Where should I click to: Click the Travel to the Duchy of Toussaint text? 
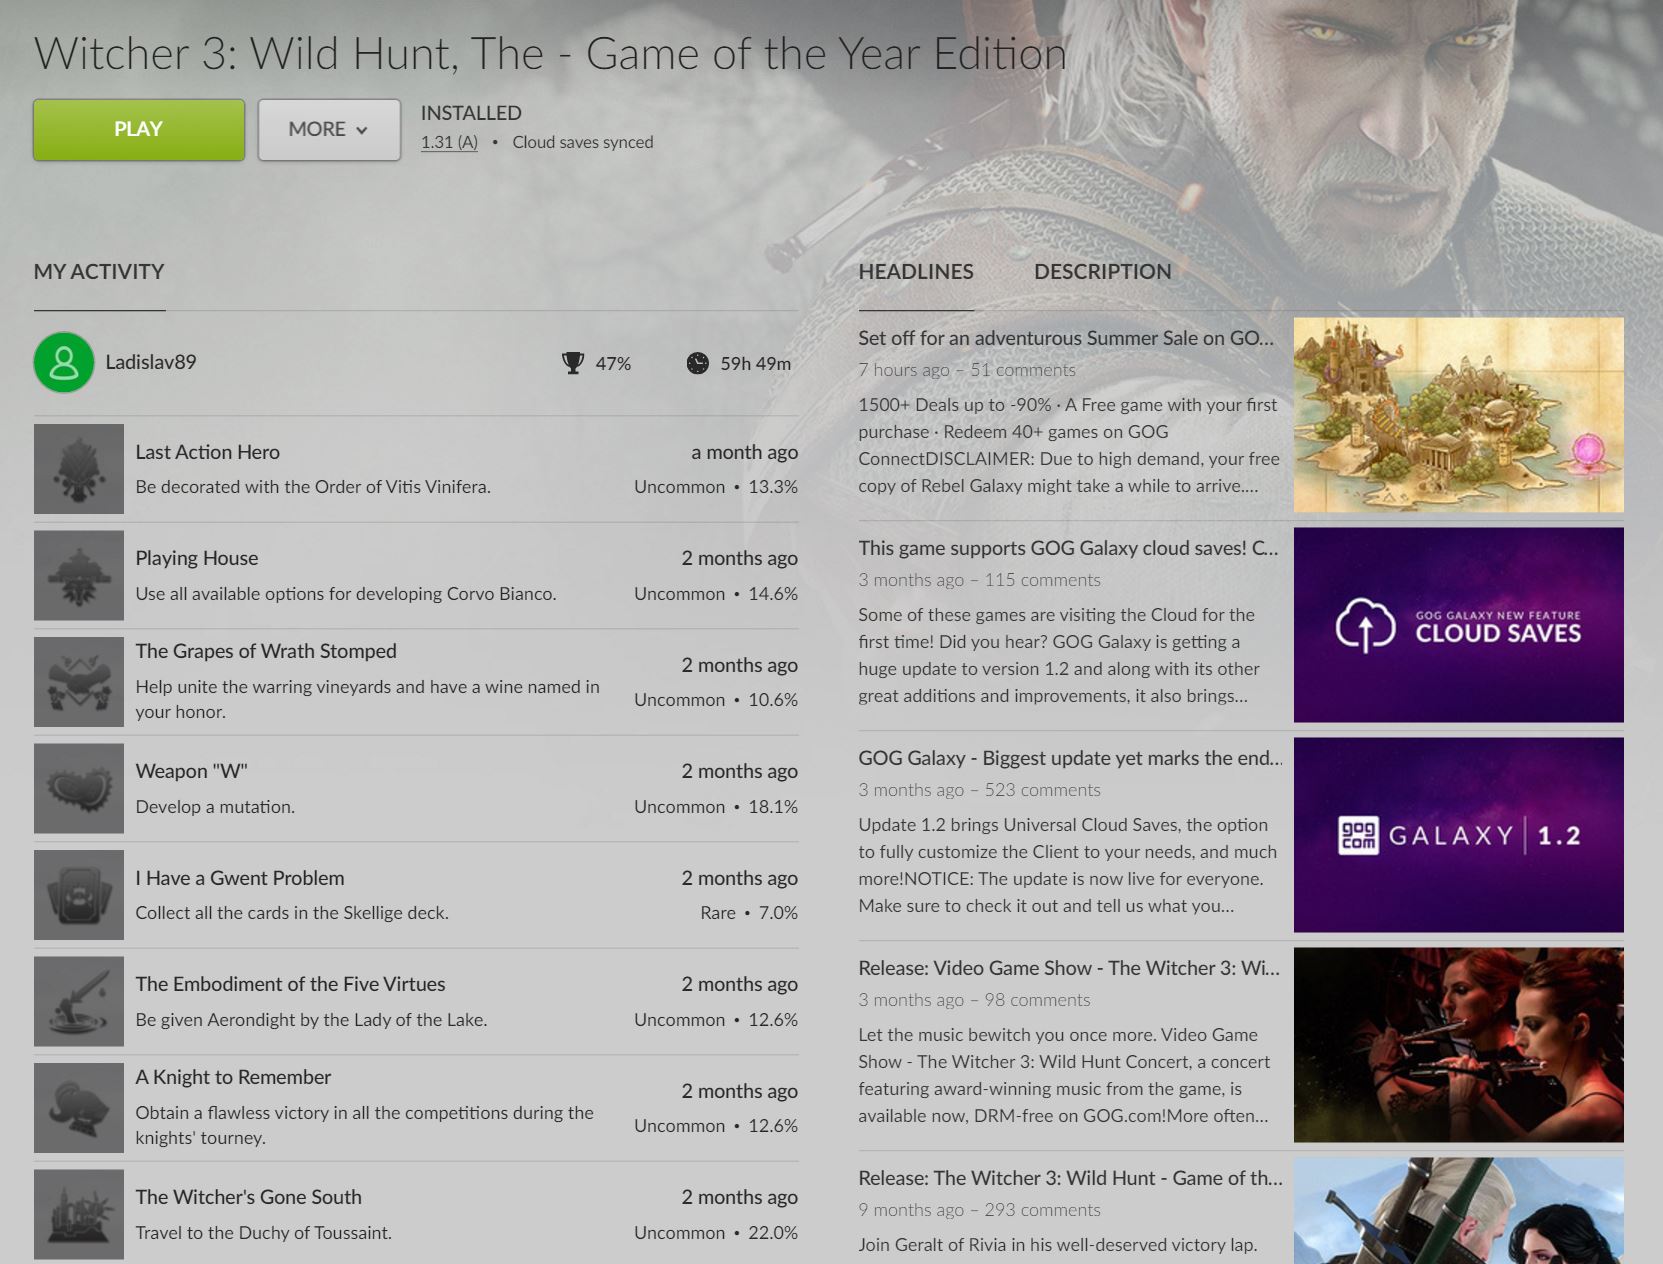[x=264, y=1233]
